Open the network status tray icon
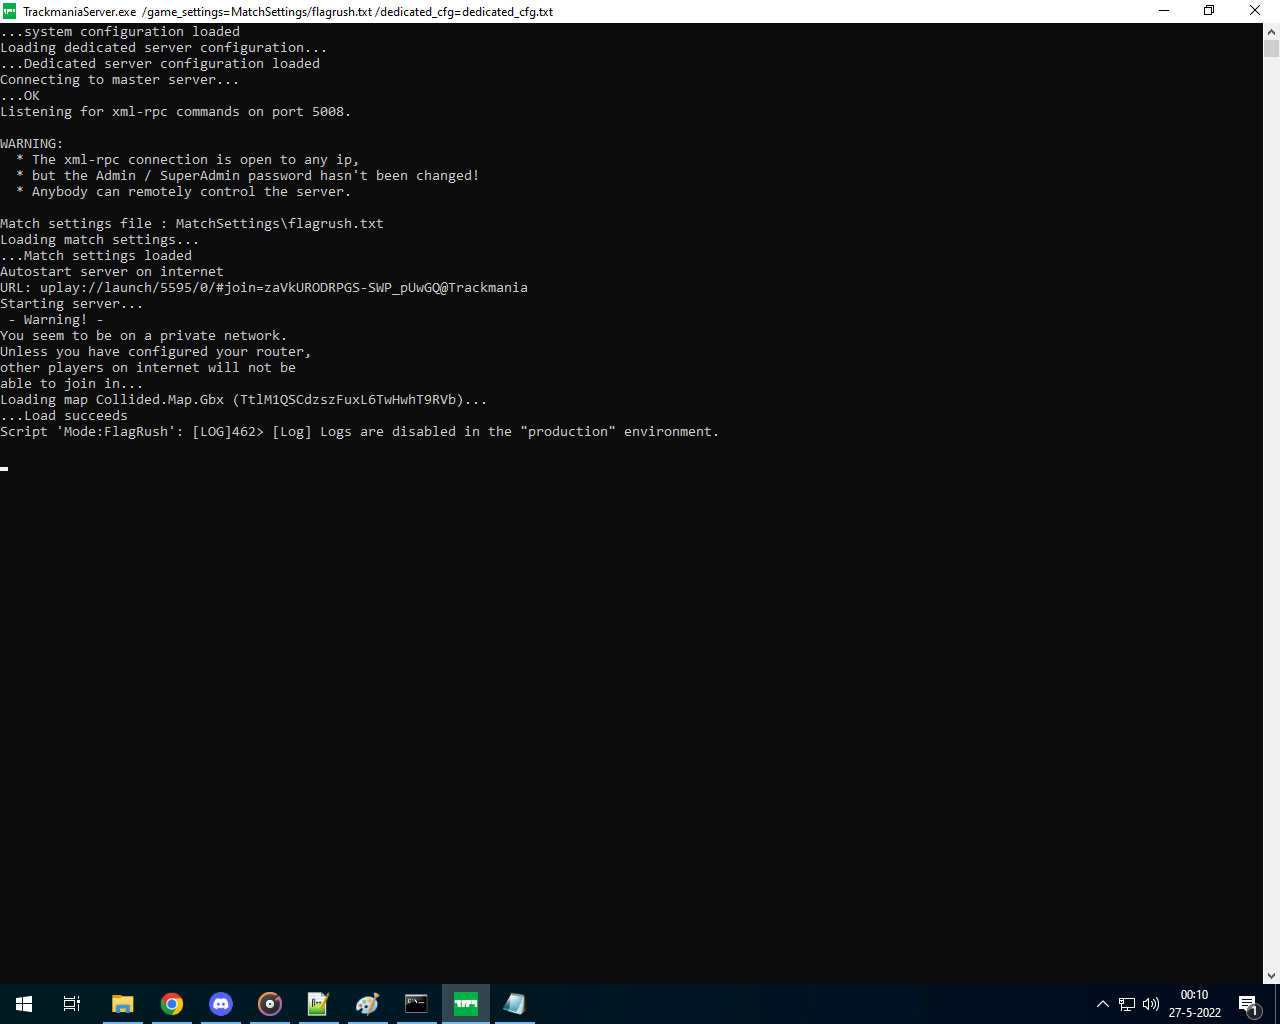The height and width of the screenshot is (1024, 1280). (x=1127, y=1004)
